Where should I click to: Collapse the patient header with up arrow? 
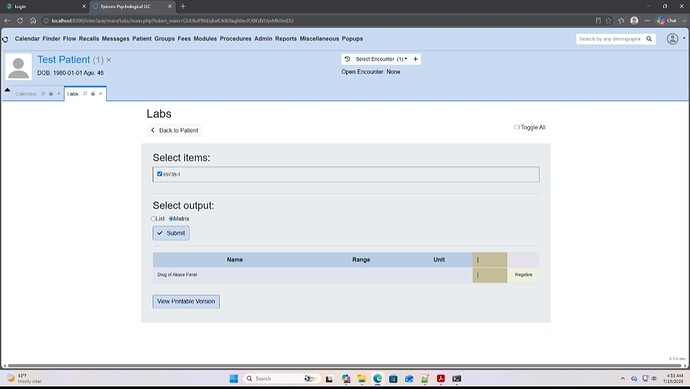(7, 90)
